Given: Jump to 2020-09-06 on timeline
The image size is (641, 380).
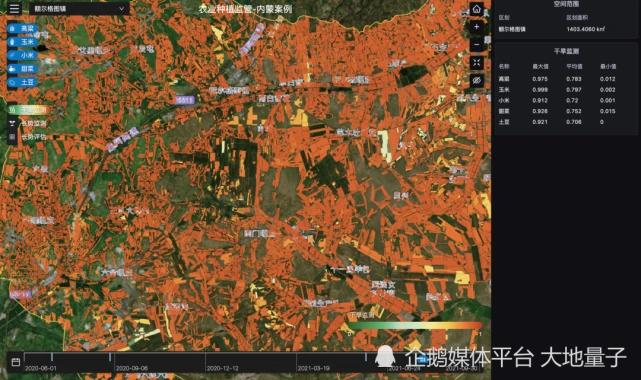Looking at the screenshot, I should click(132, 368).
